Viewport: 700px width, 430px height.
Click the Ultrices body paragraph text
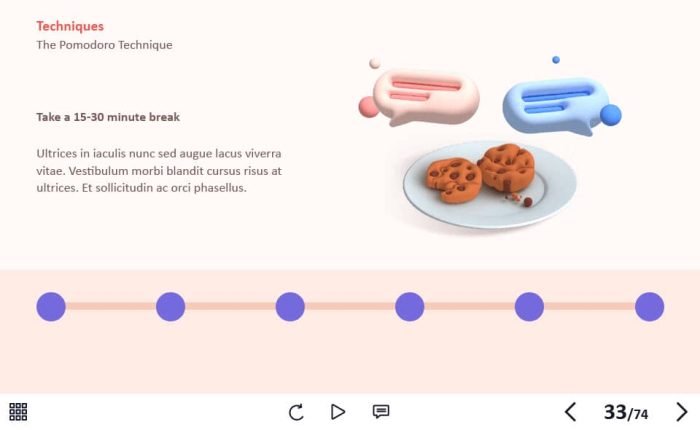tap(159, 171)
